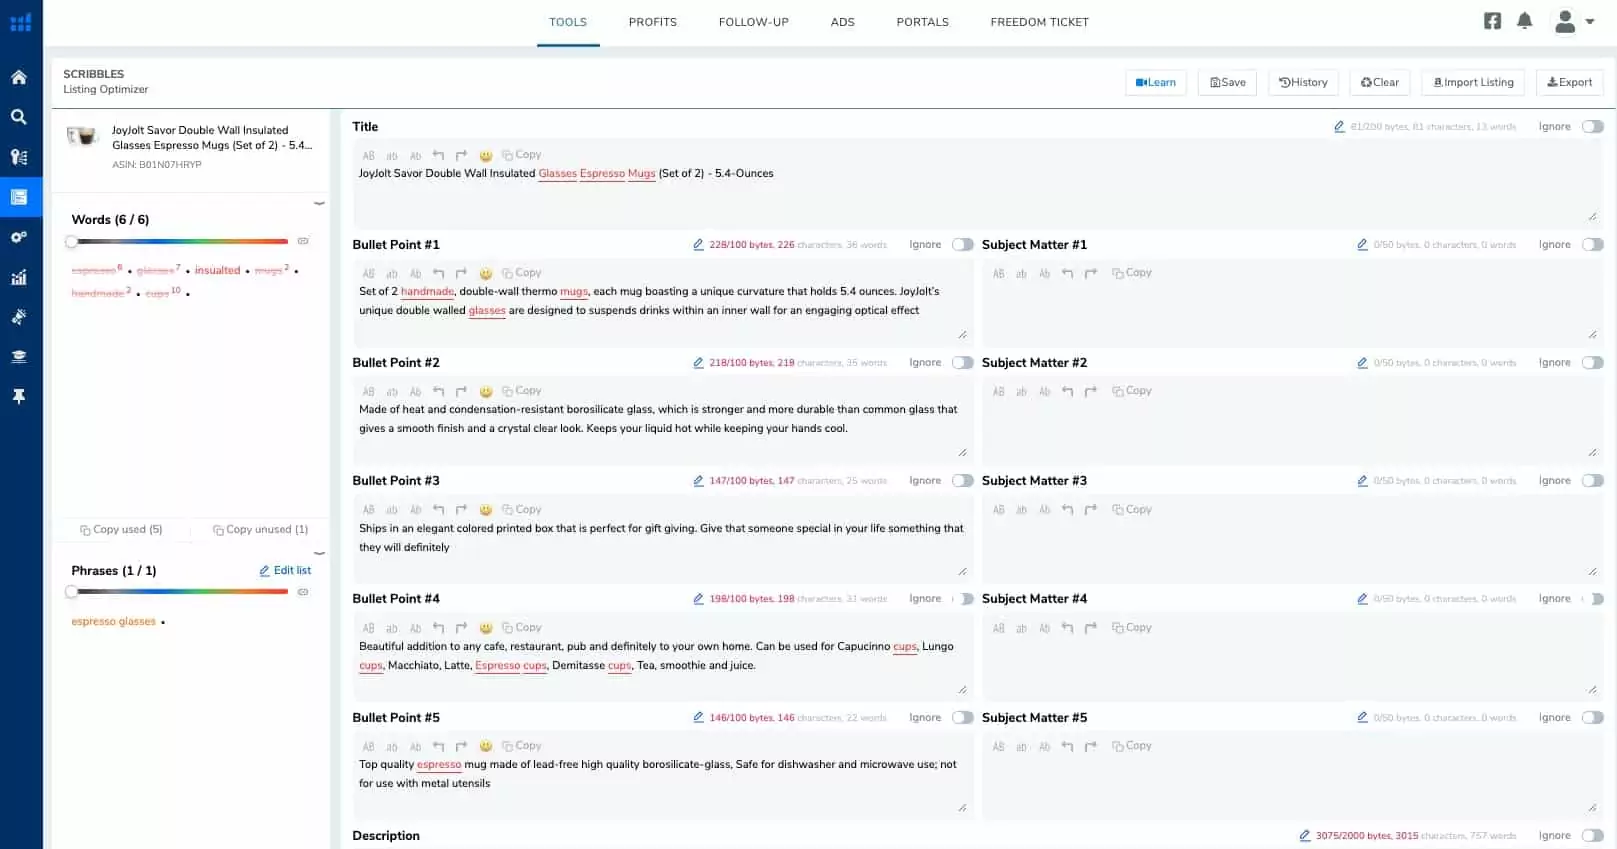Screen dimensions: 1617x849
Task: Open the History button
Action: [1304, 82]
